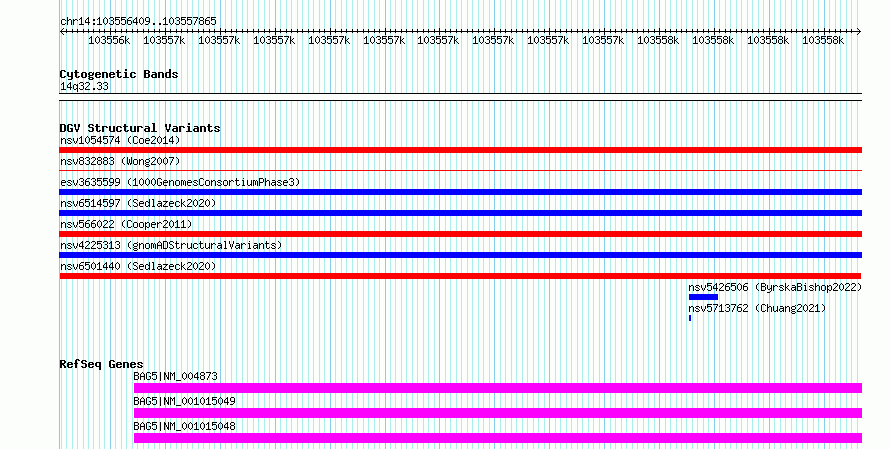Open the BAG5|NM_001015049 gene label

[184, 401]
